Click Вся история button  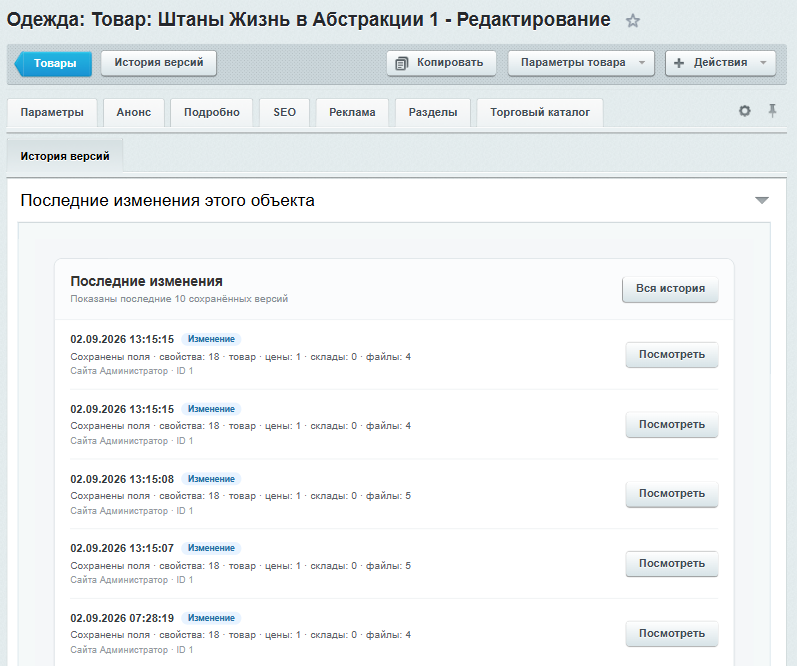(x=670, y=289)
